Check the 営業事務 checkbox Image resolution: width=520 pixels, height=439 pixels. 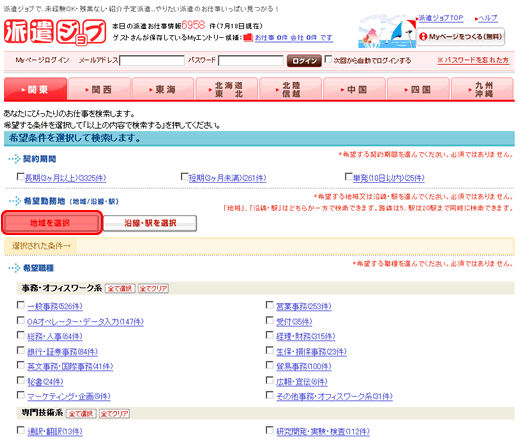click(x=270, y=305)
